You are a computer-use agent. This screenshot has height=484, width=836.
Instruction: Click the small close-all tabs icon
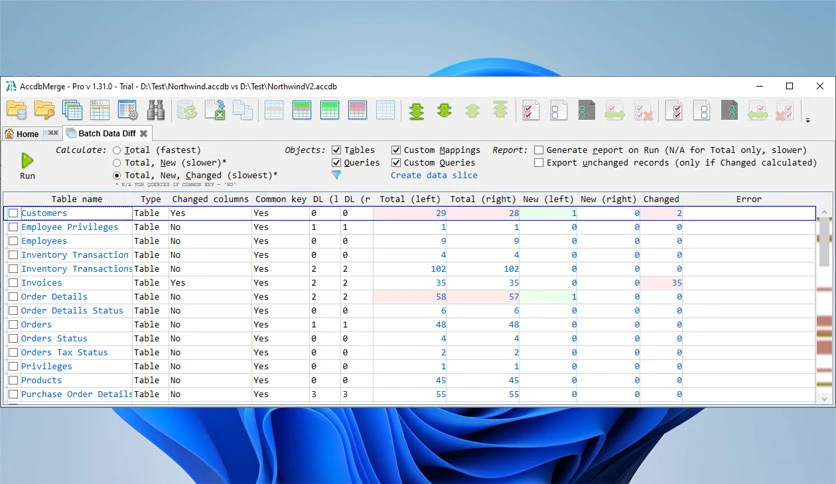(x=52, y=133)
